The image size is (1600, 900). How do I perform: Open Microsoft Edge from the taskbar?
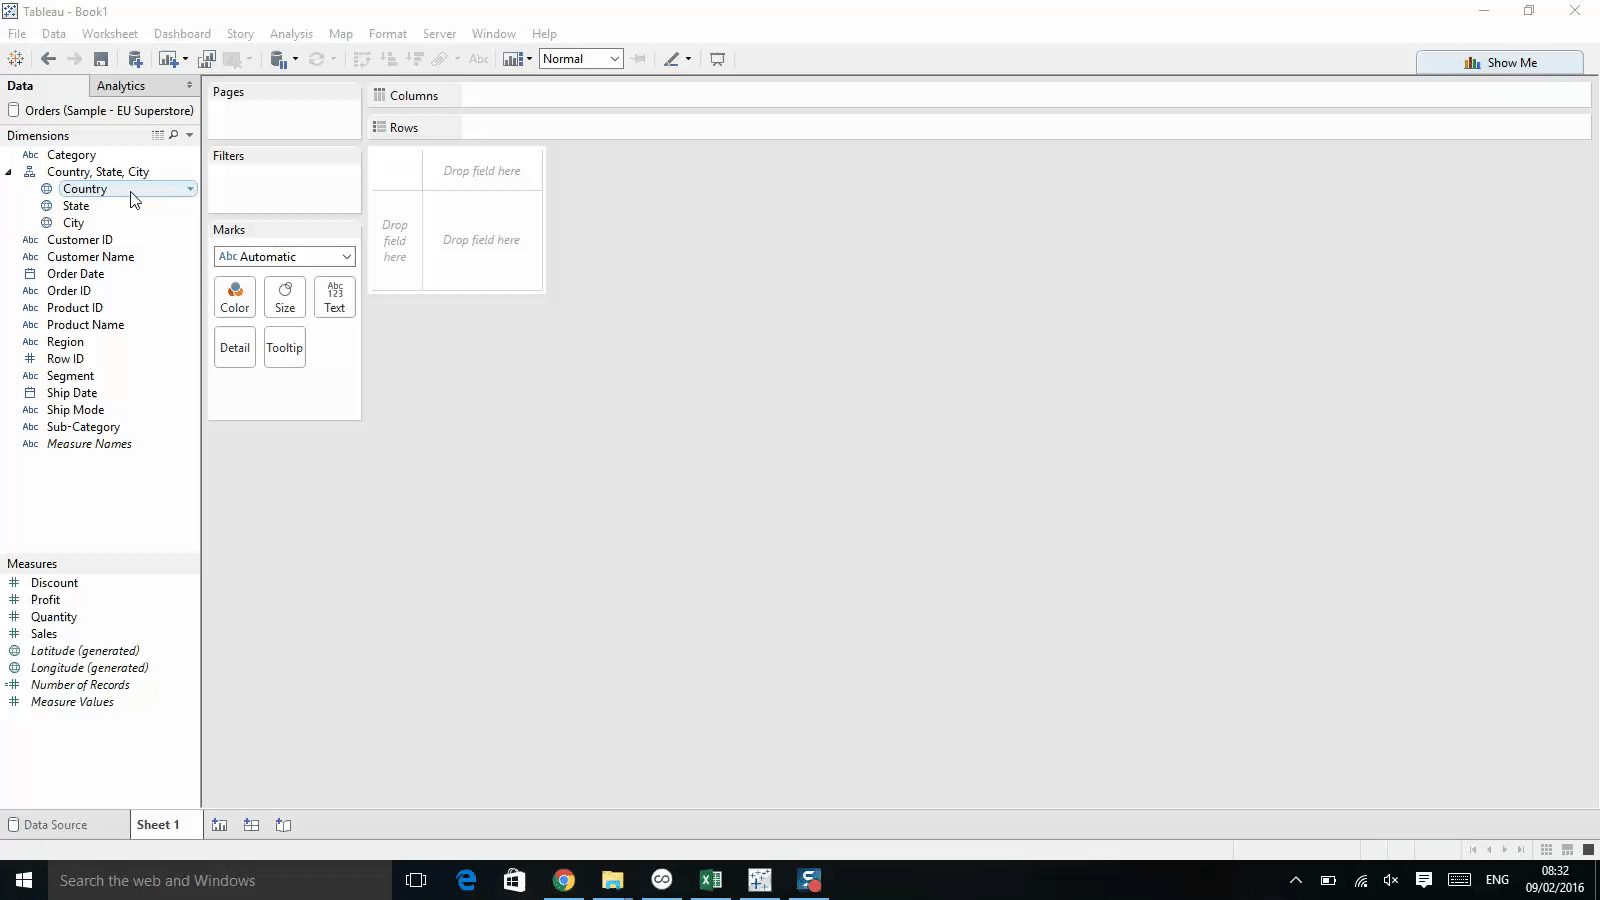coord(466,880)
